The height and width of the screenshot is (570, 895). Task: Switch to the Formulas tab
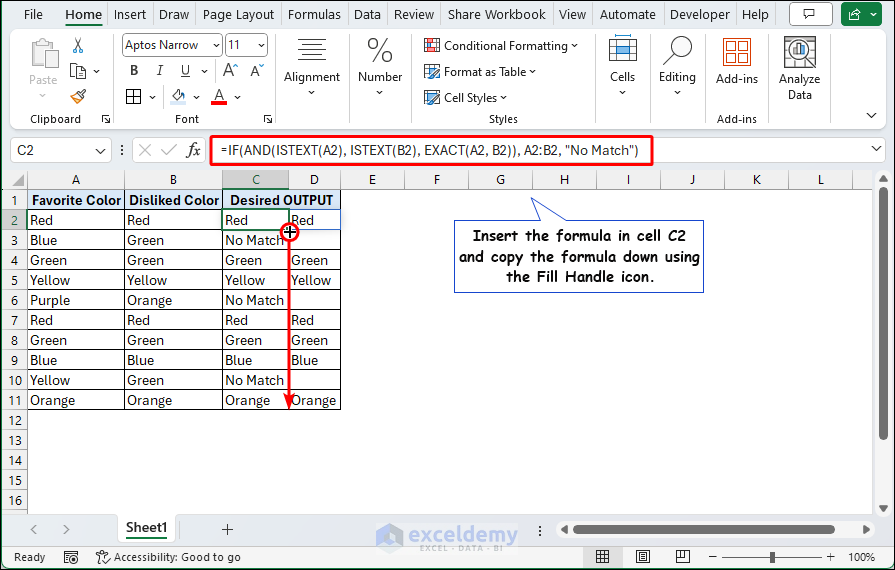314,15
